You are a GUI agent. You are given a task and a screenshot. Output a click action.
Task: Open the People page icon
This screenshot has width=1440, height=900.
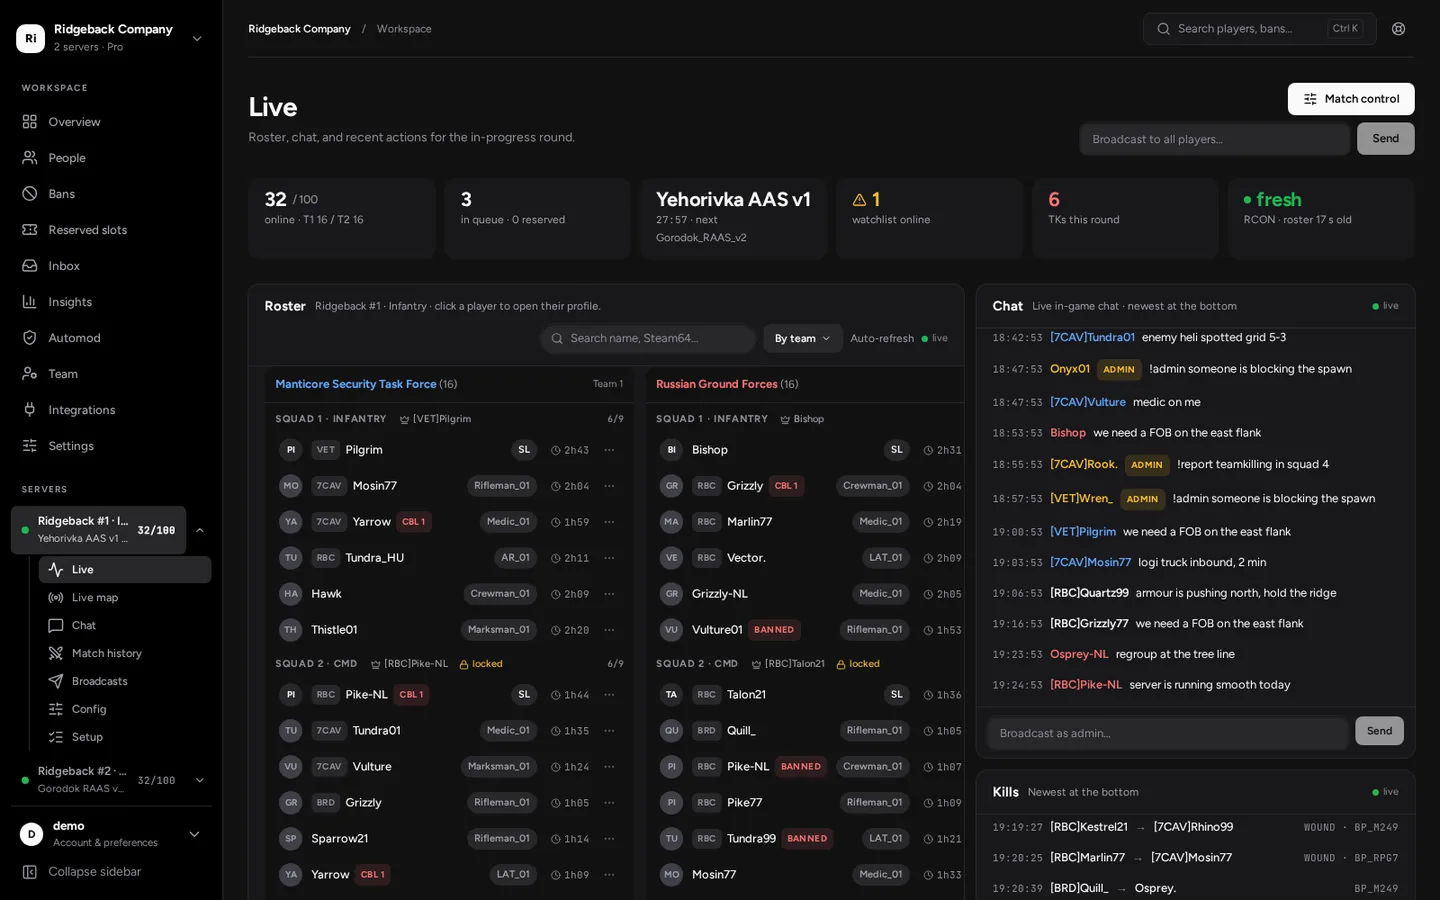pos(30,158)
